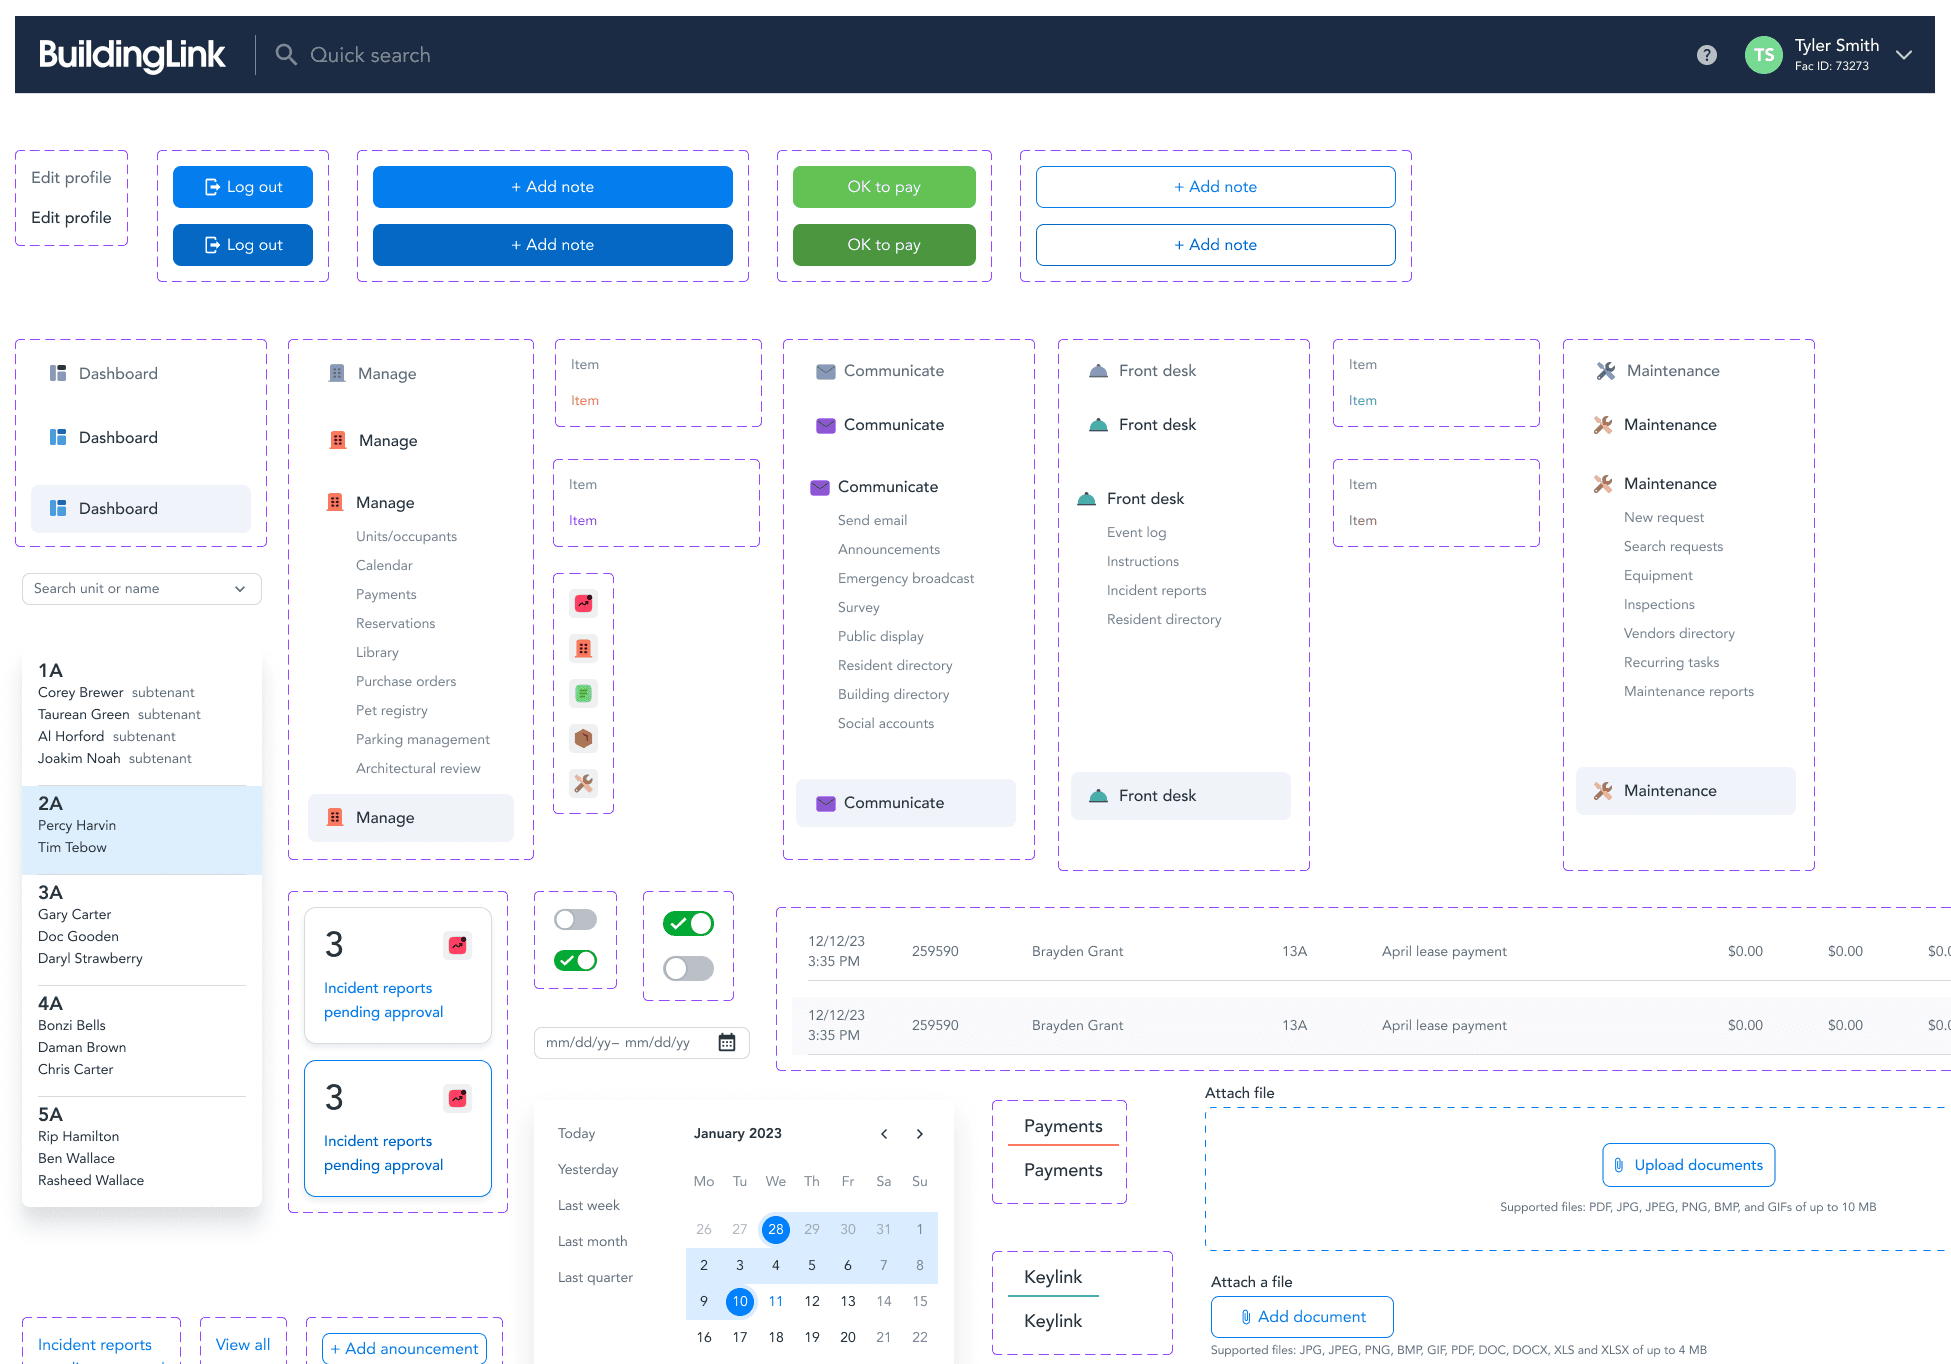The image size is (1951, 1364).
Task: Go to previous month in calendar
Action: 884,1133
